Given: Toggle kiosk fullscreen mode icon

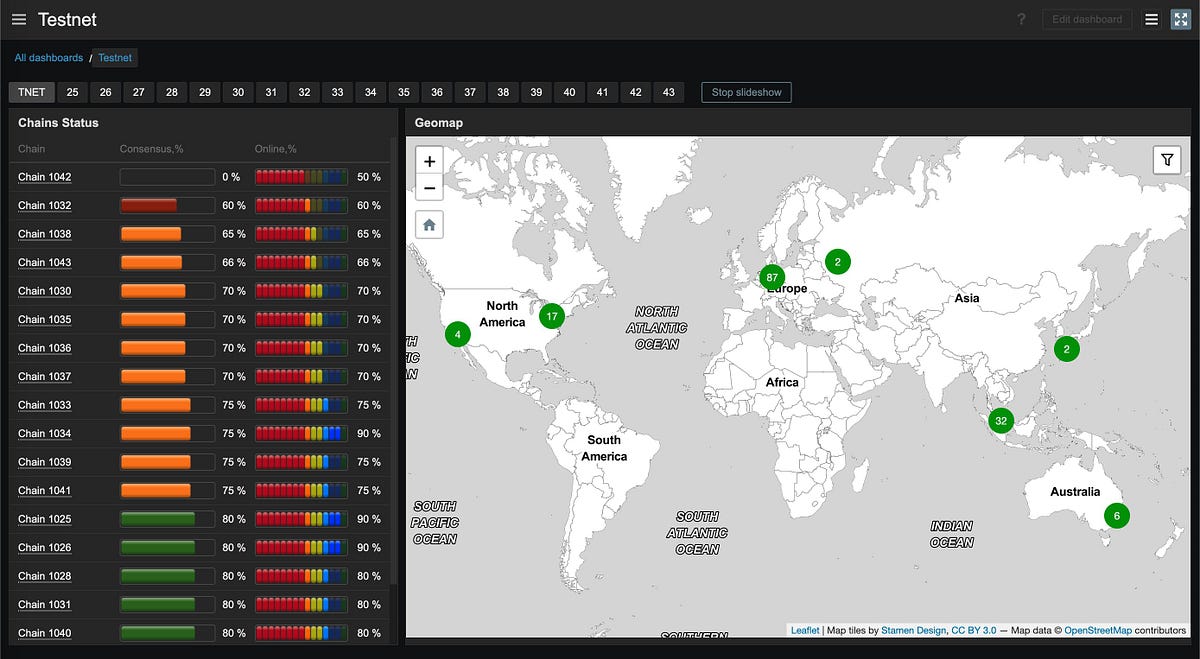Looking at the screenshot, I should (x=1180, y=20).
